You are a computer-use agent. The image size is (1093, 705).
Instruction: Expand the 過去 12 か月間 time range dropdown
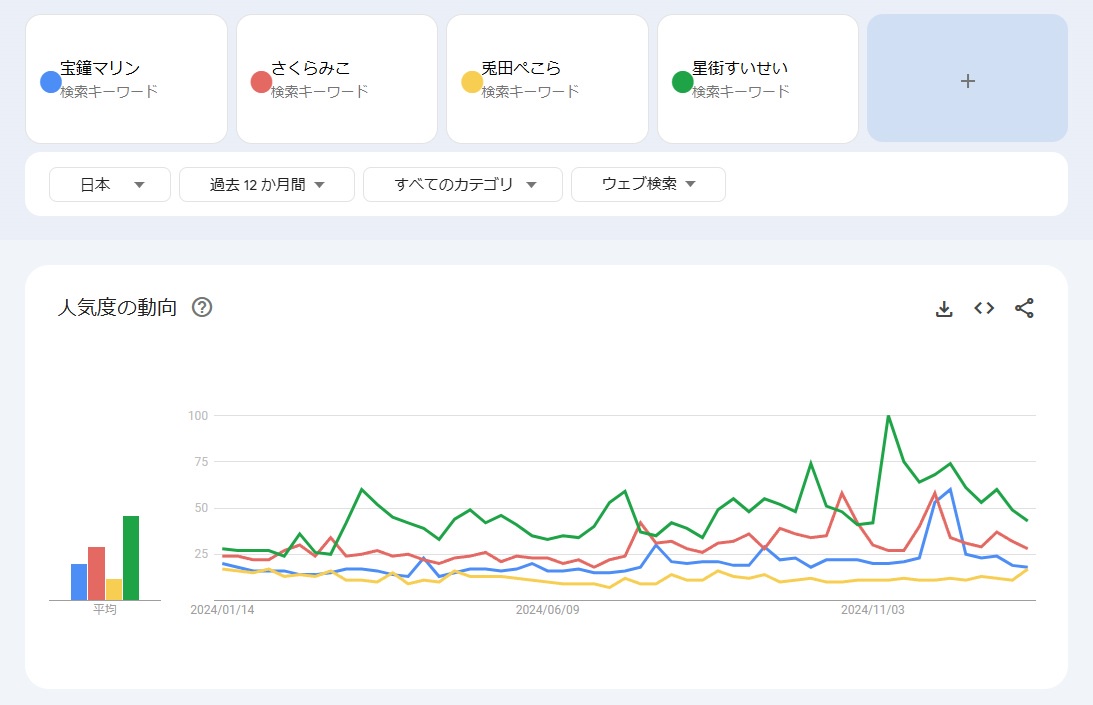[267, 184]
